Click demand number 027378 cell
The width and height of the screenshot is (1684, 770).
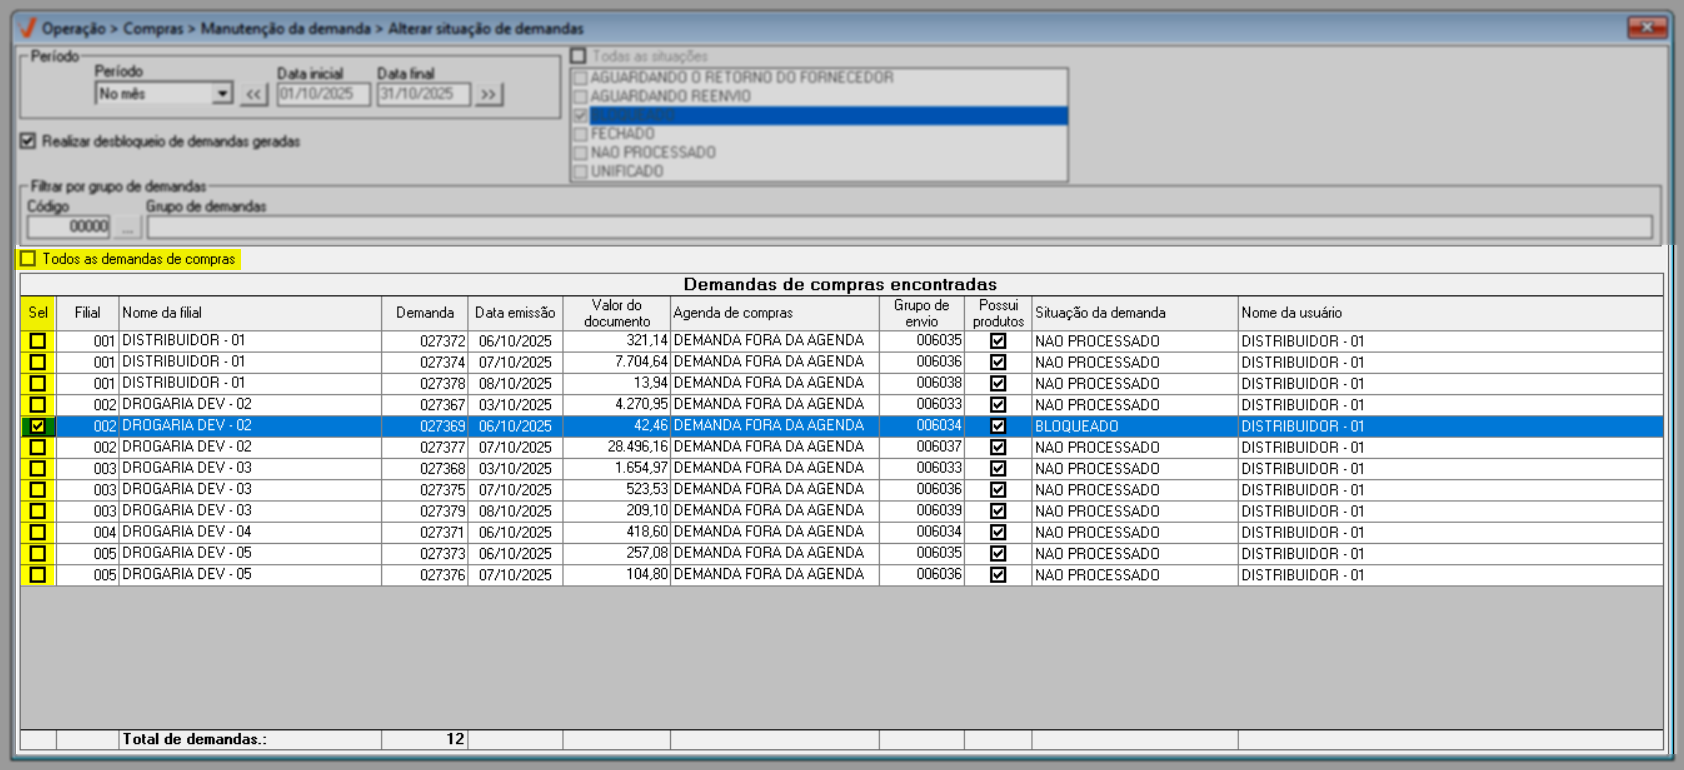[425, 383]
